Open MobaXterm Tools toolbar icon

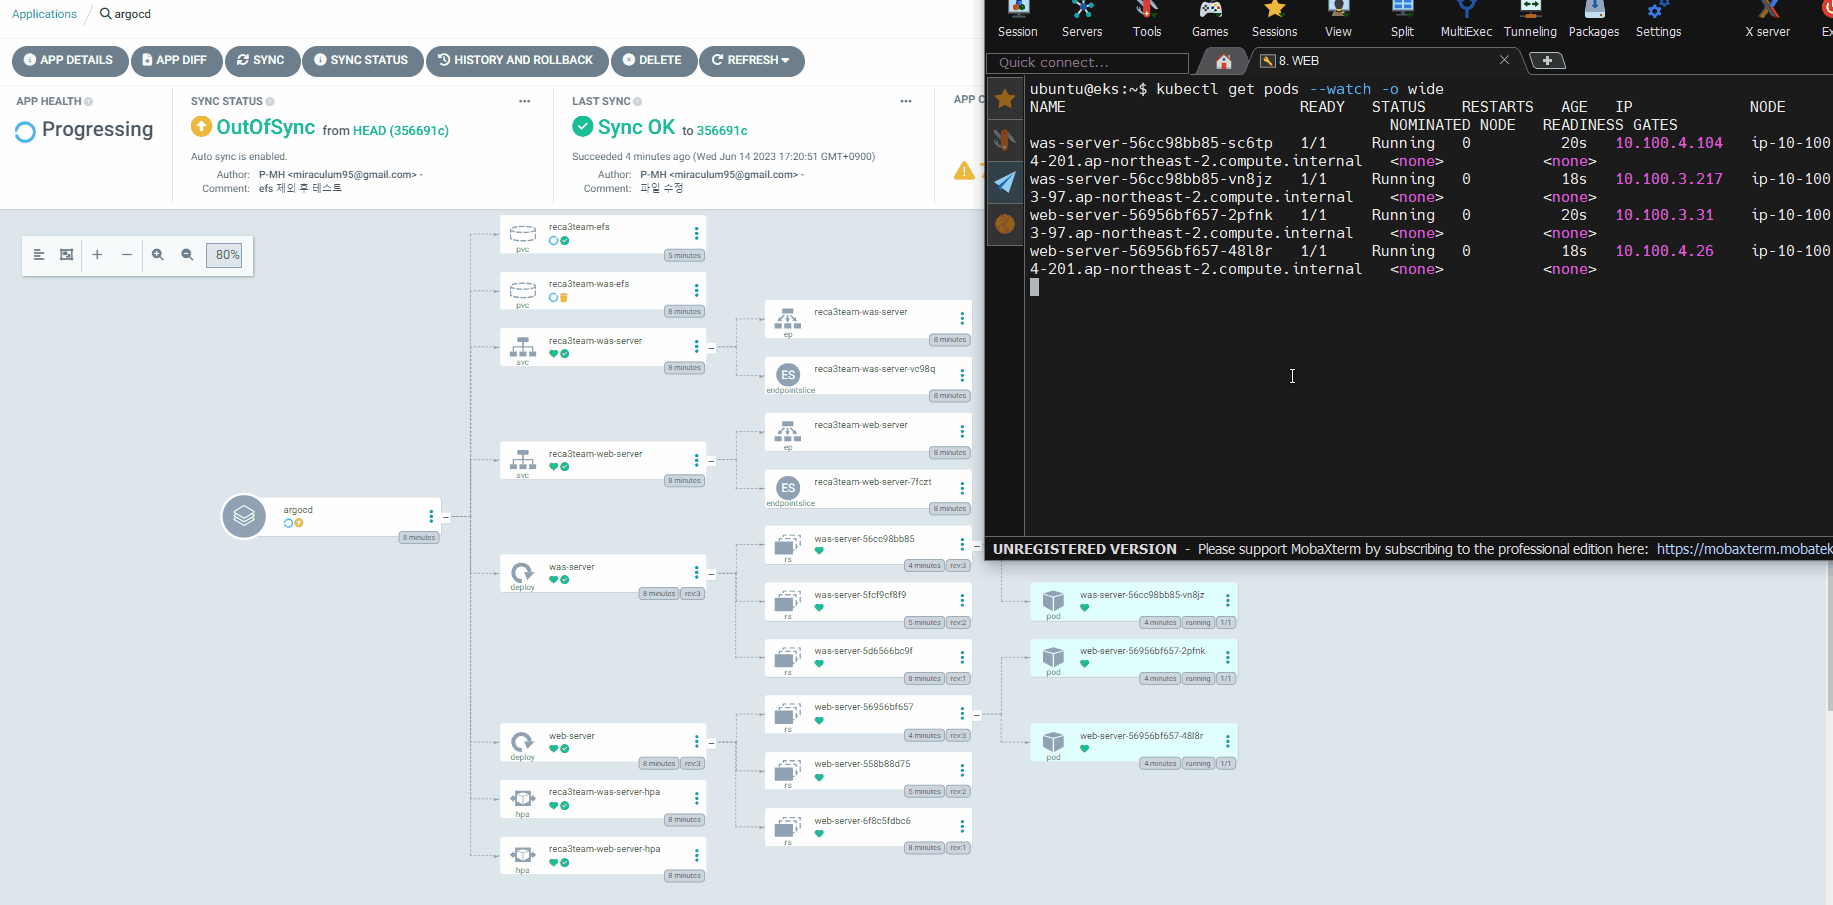tap(1147, 20)
